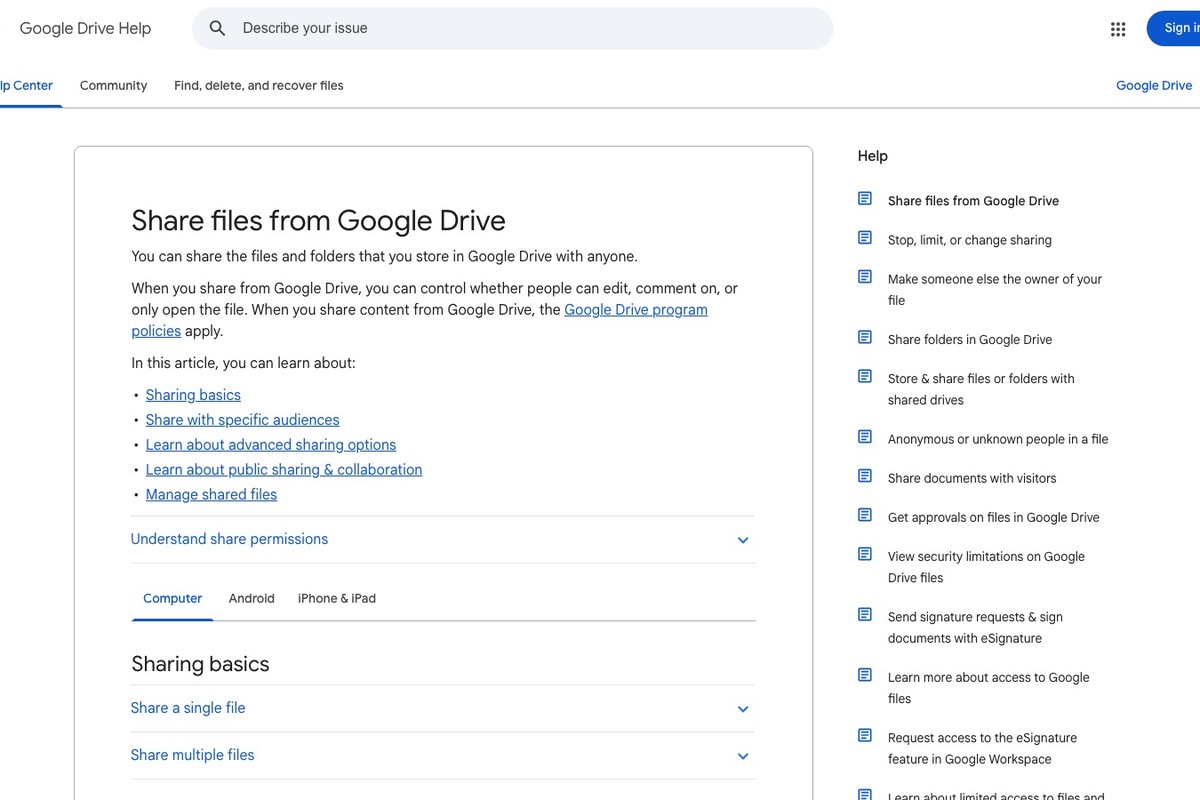Click article icon beside Make someone else the owner

point(865,277)
